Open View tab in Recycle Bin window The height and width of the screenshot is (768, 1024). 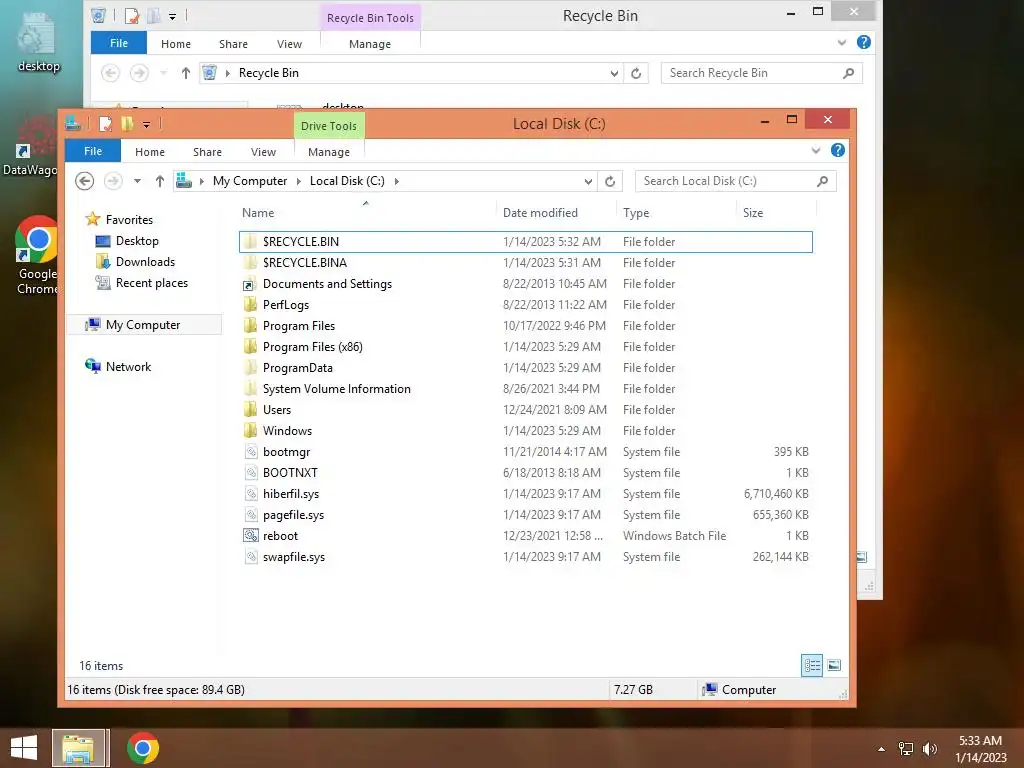point(289,44)
